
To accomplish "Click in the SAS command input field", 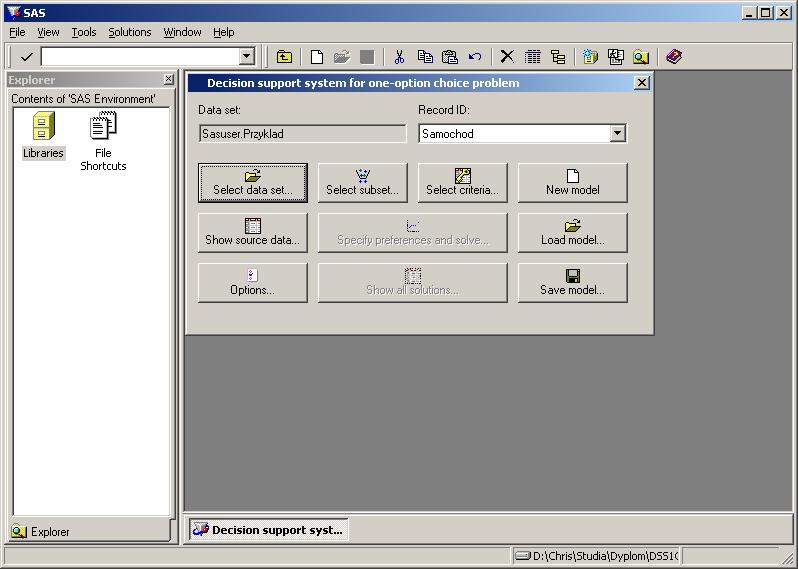I will (x=140, y=56).
